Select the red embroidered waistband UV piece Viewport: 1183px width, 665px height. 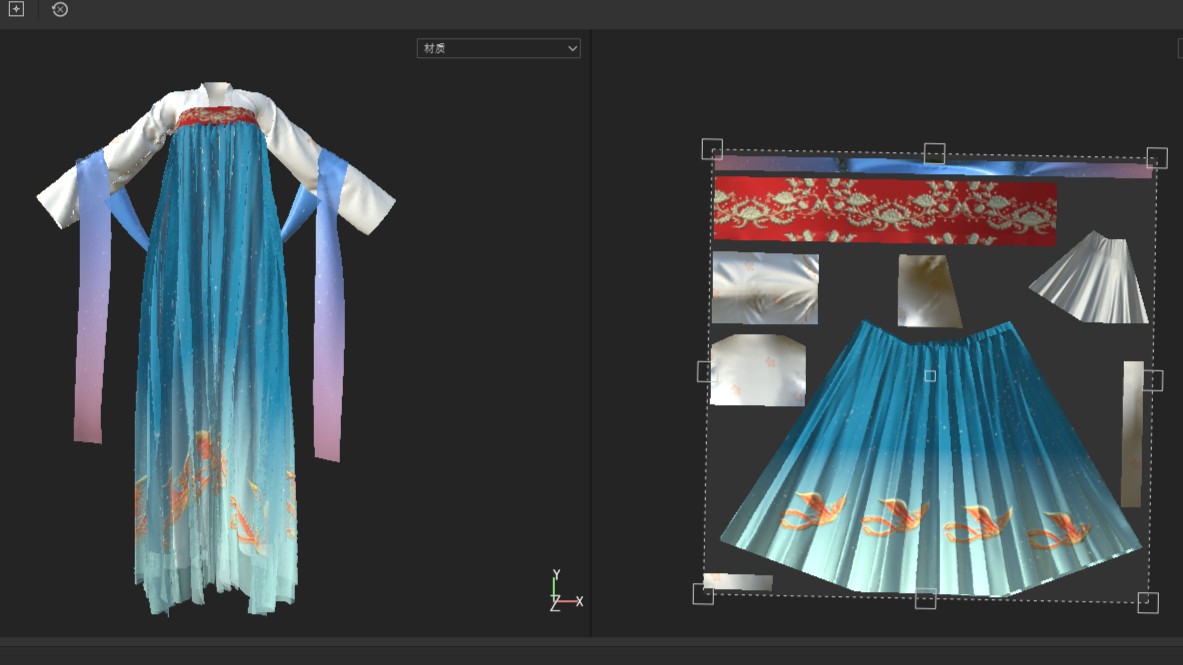coord(884,210)
